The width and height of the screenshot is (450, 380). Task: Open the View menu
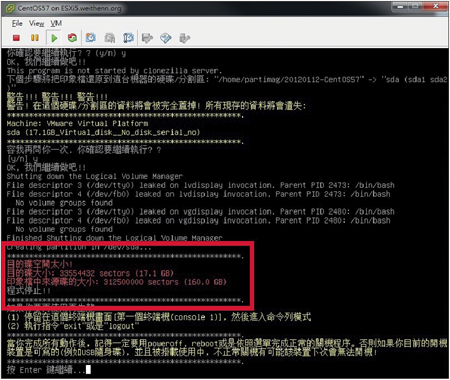click(x=36, y=23)
